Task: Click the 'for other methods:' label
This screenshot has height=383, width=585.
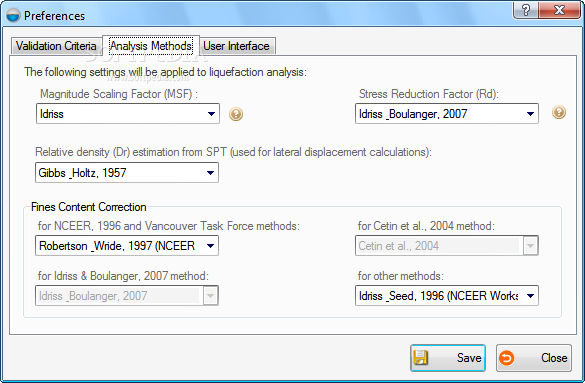Action: tap(401, 276)
